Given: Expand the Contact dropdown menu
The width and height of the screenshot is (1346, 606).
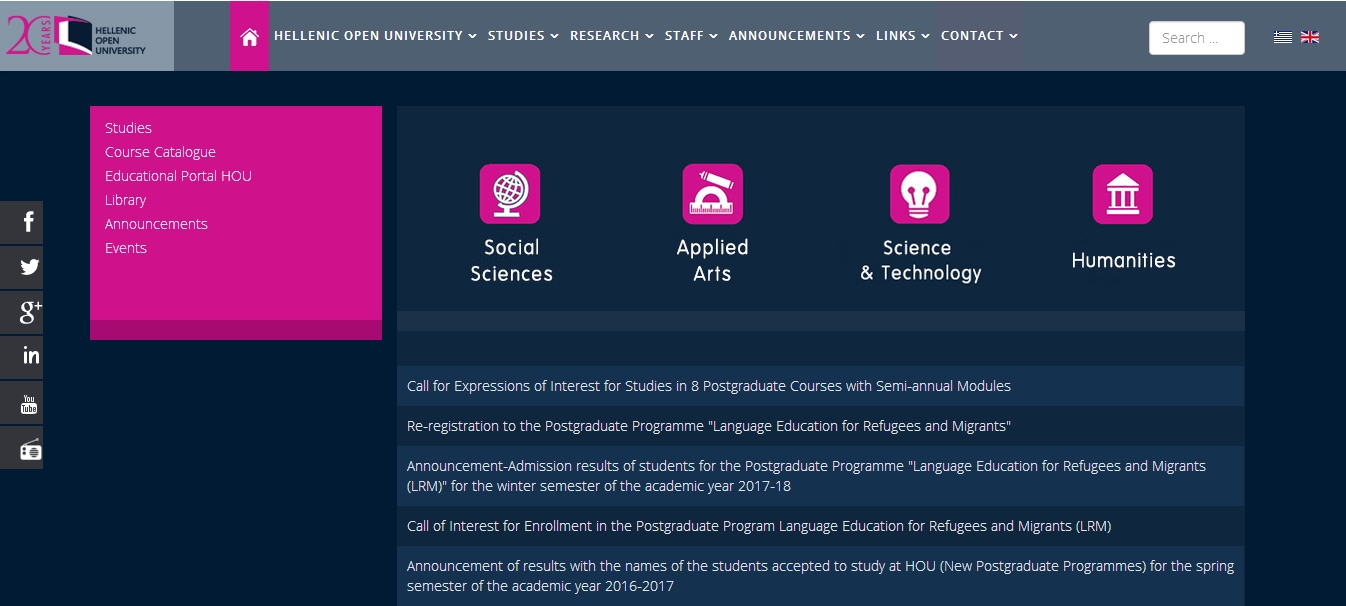Looking at the screenshot, I should click(x=979, y=36).
